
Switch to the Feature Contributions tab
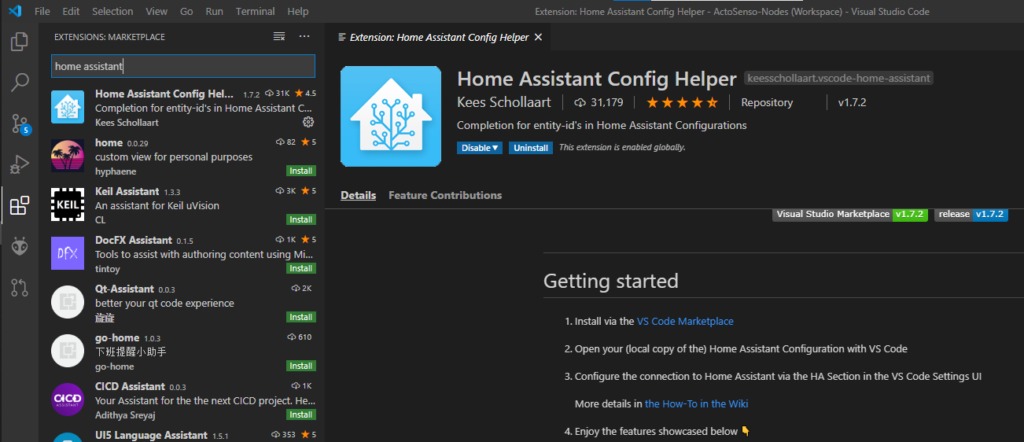tap(445, 195)
